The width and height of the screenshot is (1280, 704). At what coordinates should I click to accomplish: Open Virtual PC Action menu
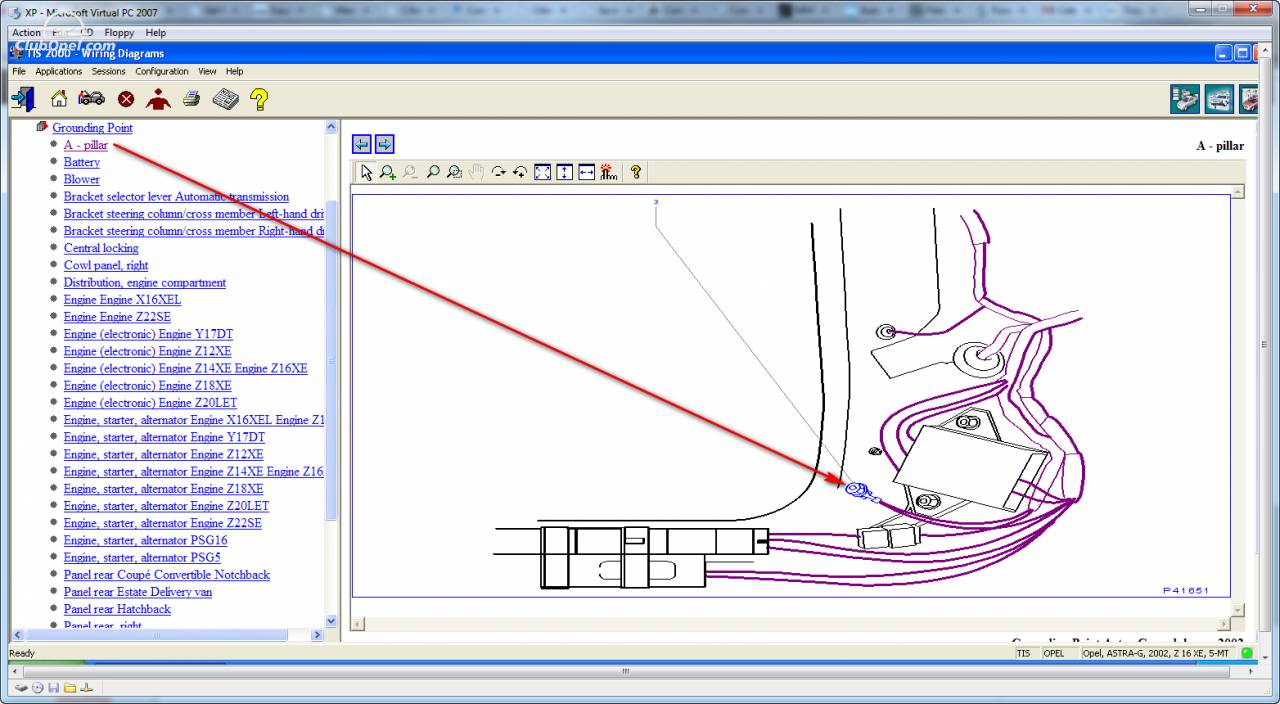(x=26, y=33)
